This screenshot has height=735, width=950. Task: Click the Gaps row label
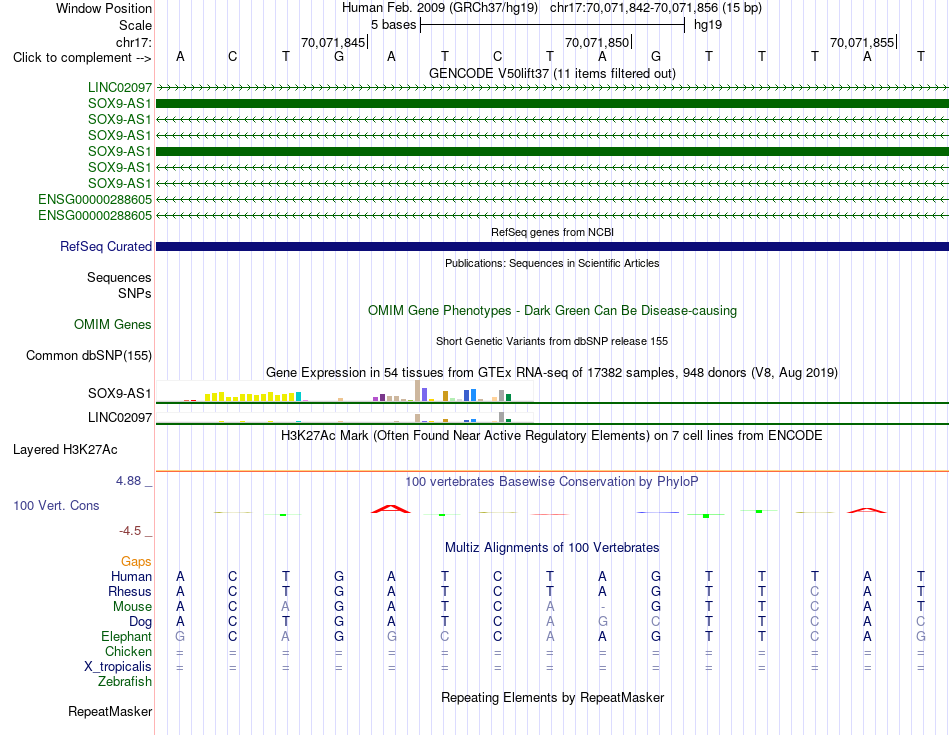(x=136, y=562)
